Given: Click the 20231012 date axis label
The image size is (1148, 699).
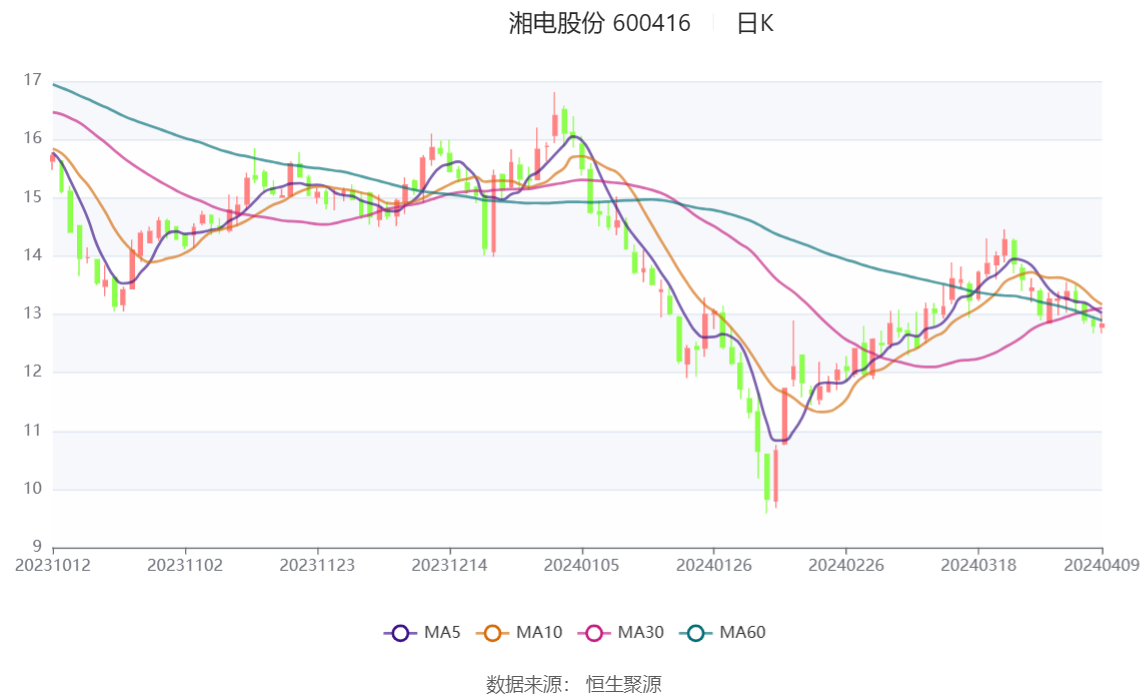Looking at the screenshot, I should (53, 566).
